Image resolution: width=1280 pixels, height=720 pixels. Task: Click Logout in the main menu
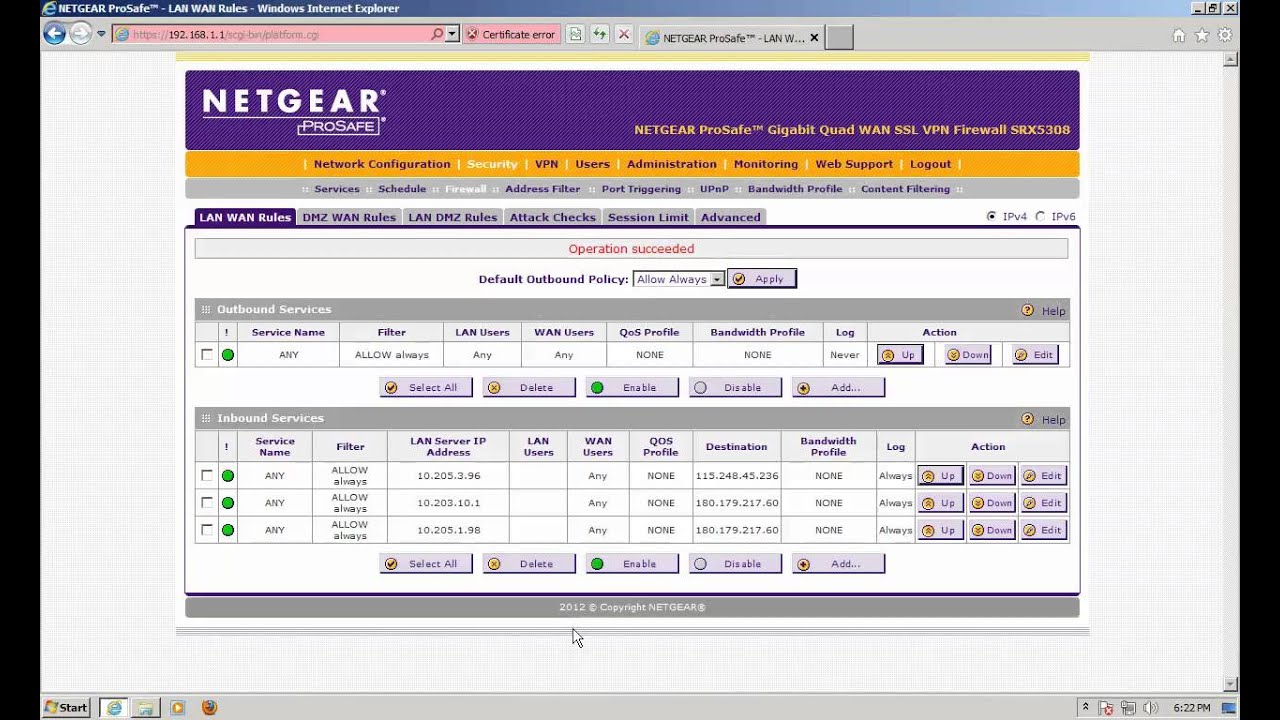click(931, 164)
